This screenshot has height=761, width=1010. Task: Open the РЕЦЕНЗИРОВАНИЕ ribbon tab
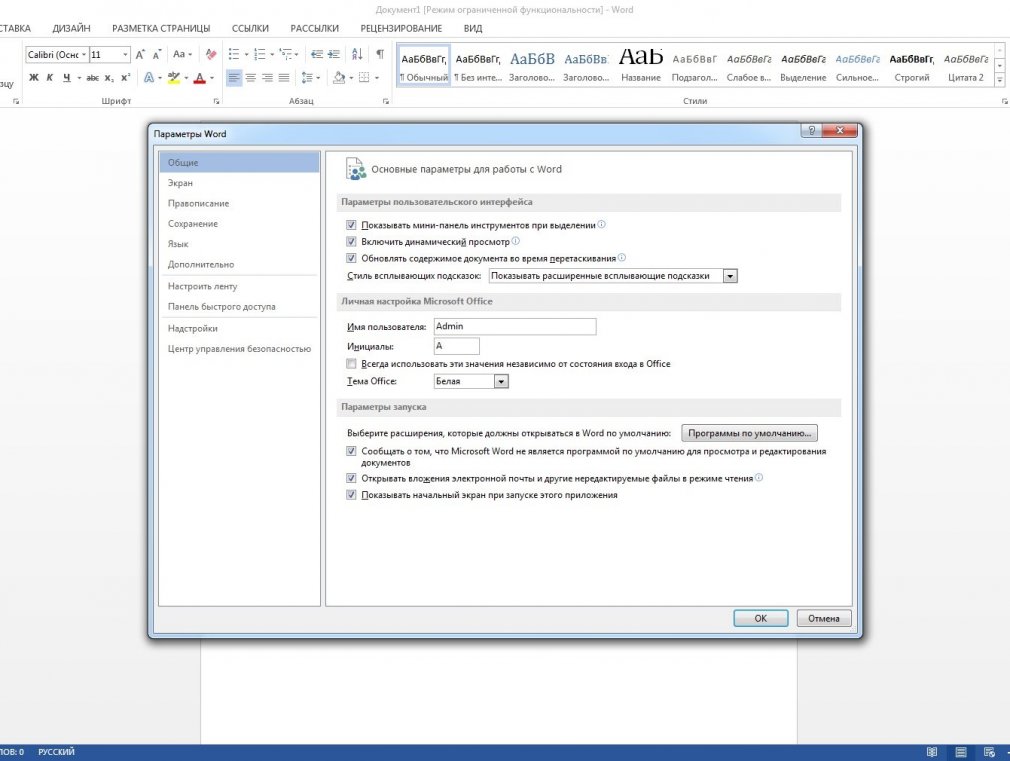pos(401,28)
